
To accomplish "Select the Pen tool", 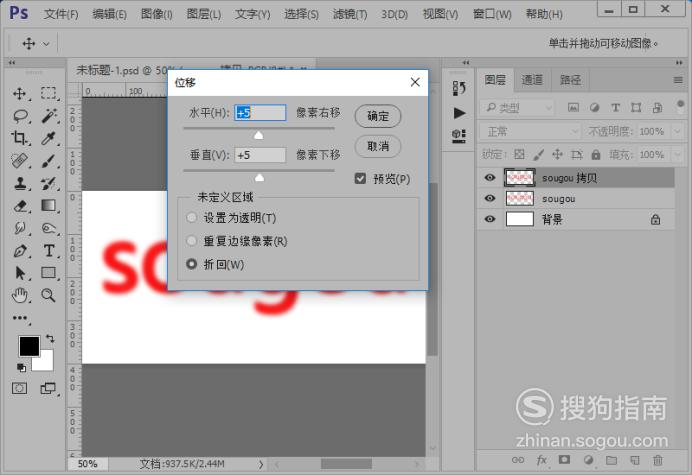I will (x=20, y=251).
